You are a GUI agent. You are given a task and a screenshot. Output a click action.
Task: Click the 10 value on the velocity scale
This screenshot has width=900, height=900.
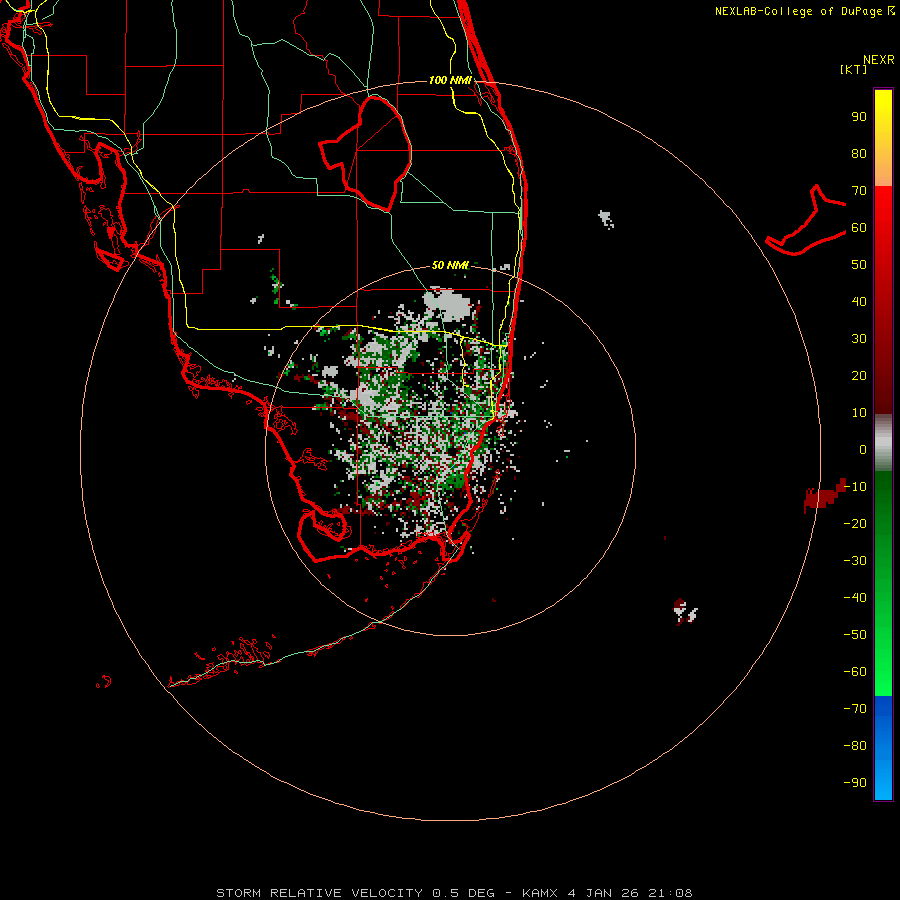point(859,413)
